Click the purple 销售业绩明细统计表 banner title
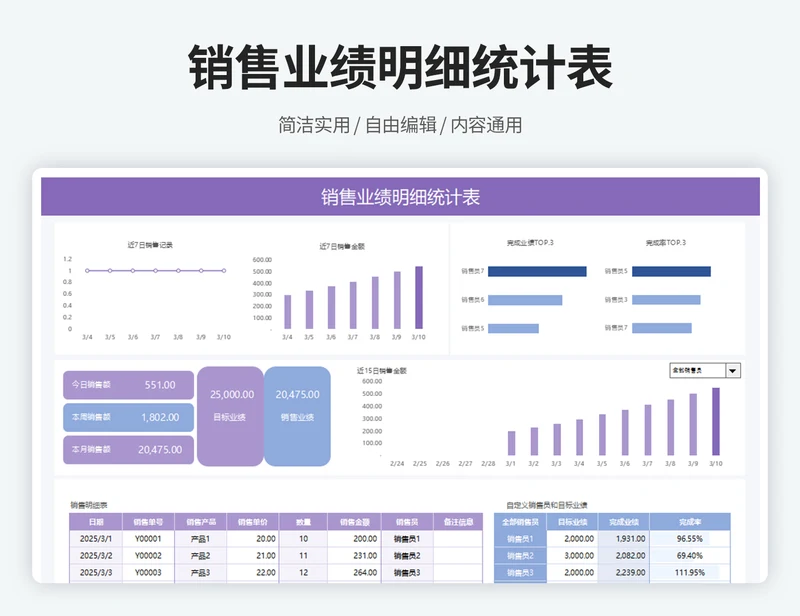Screen dimensions: 800x616 click(x=401, y=197)
